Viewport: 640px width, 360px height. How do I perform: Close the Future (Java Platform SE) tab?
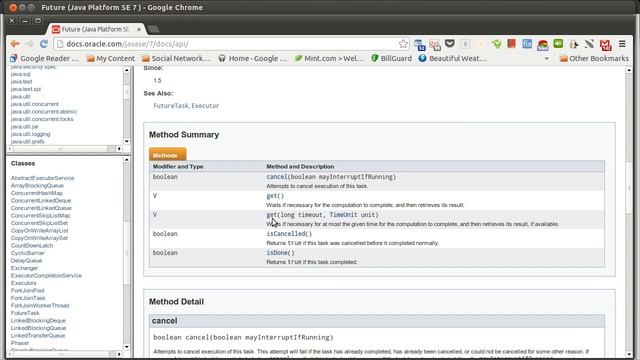139,29
